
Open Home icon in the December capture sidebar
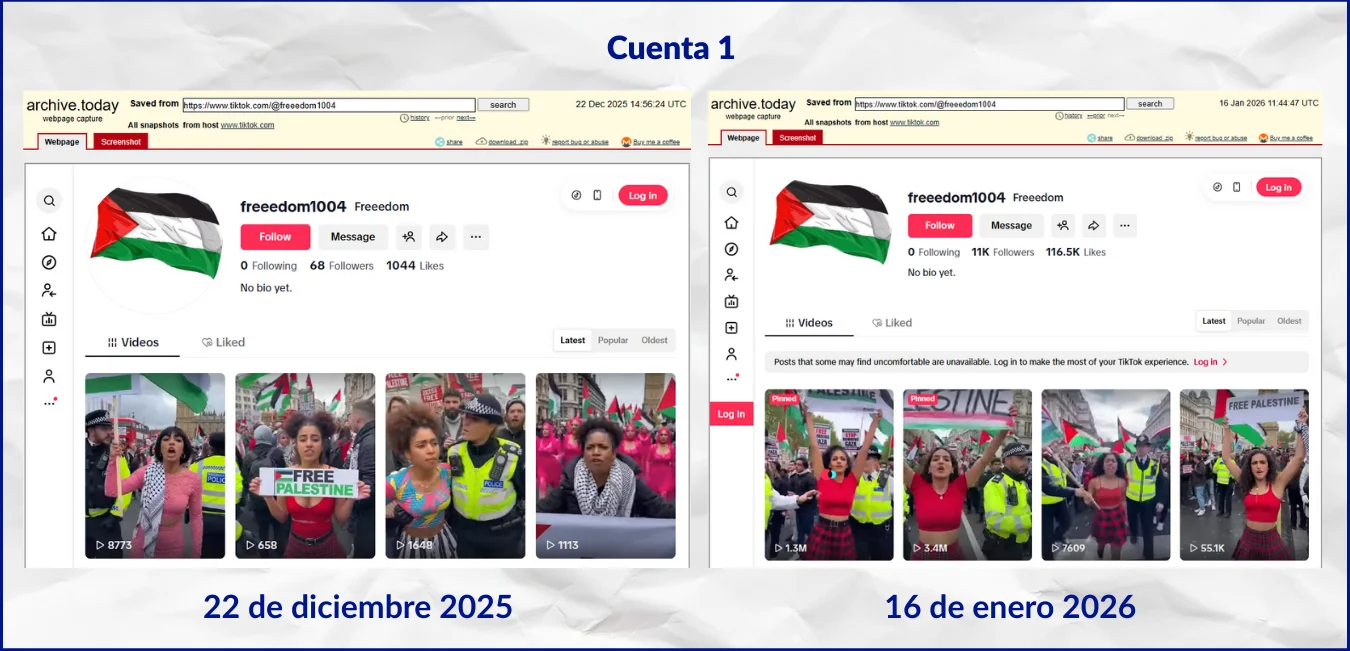tap(49, 234)
